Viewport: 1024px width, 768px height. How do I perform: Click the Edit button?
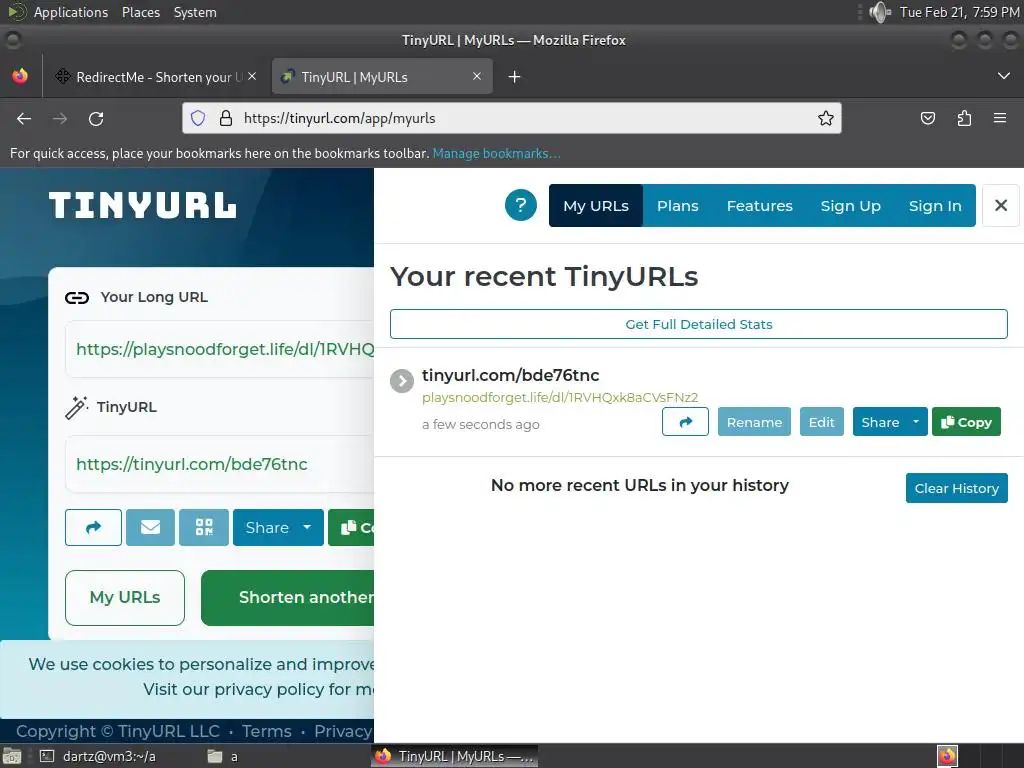(822, 422)
